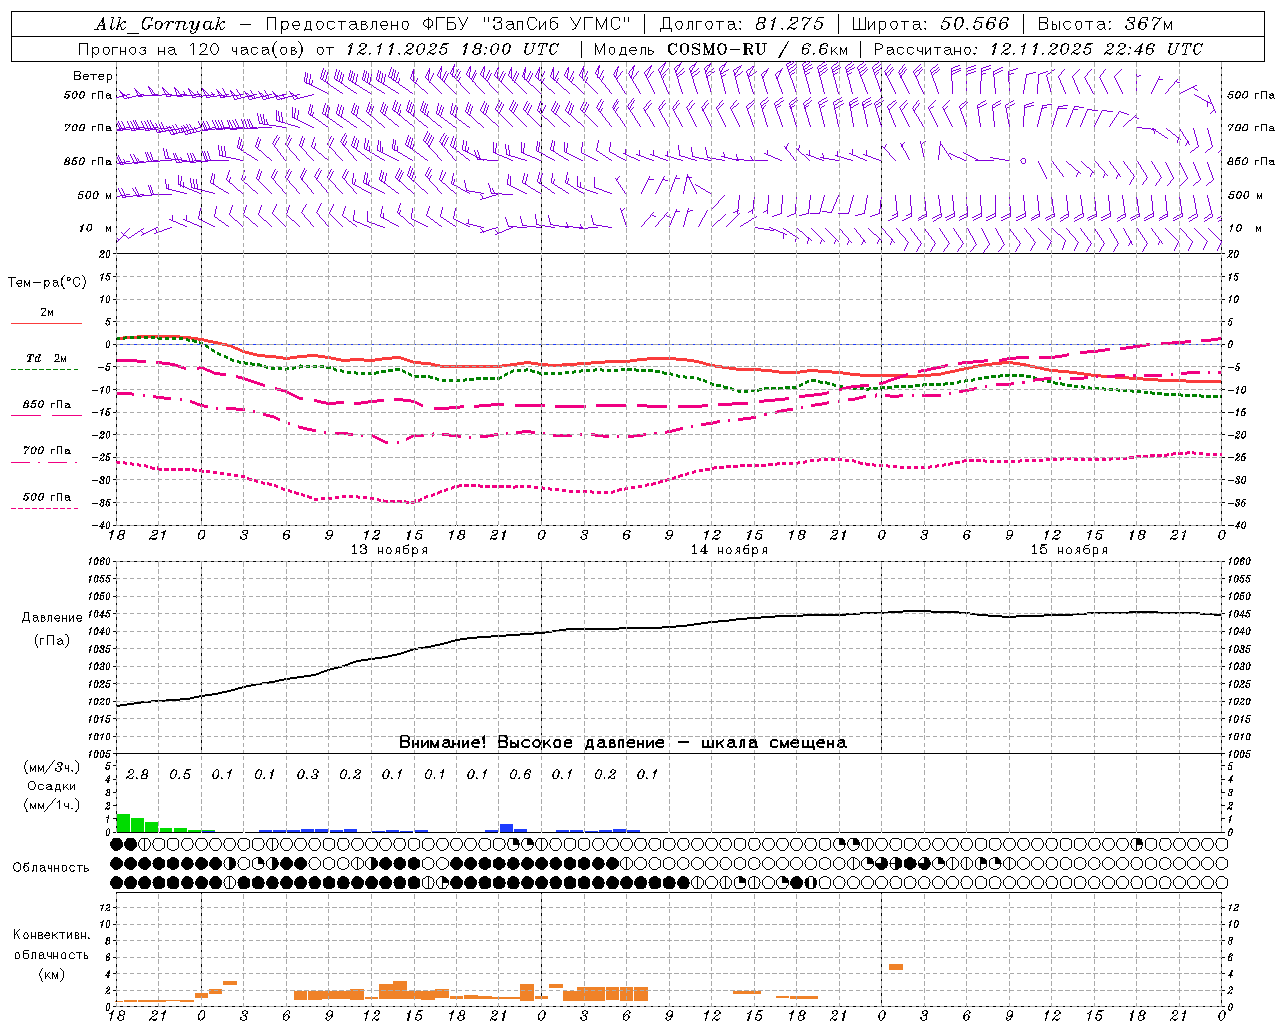
Task: Click the Td 2м dew point legend entry
Action: [46, 358]
